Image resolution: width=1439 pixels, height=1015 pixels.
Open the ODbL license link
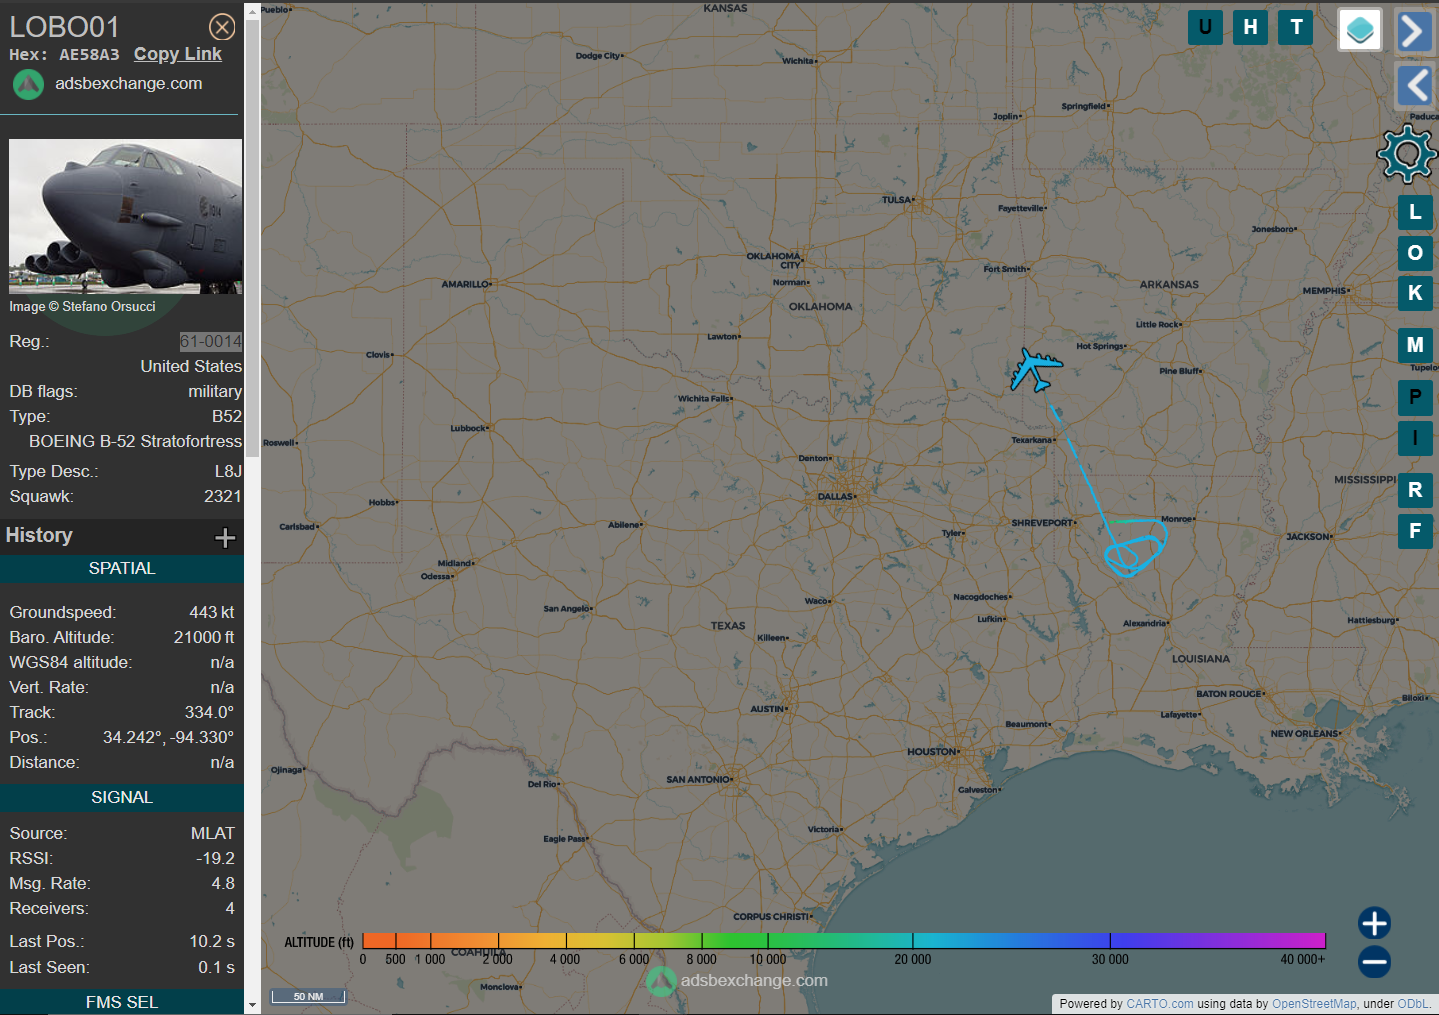[x=1413, y=1004]
